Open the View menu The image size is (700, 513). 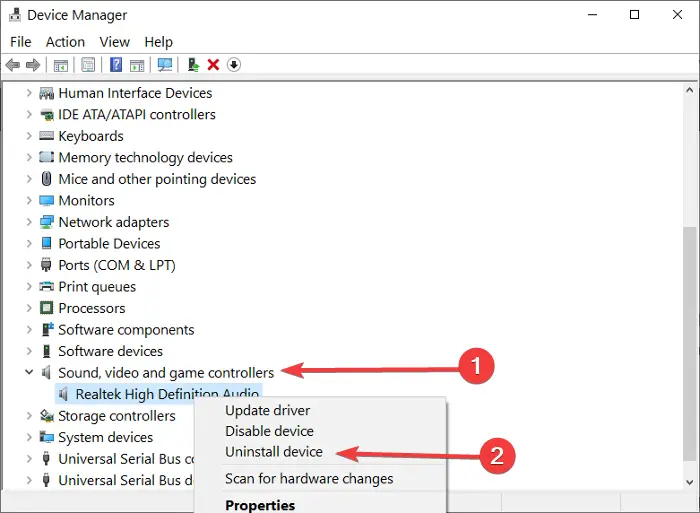click(x=114, y=42)
